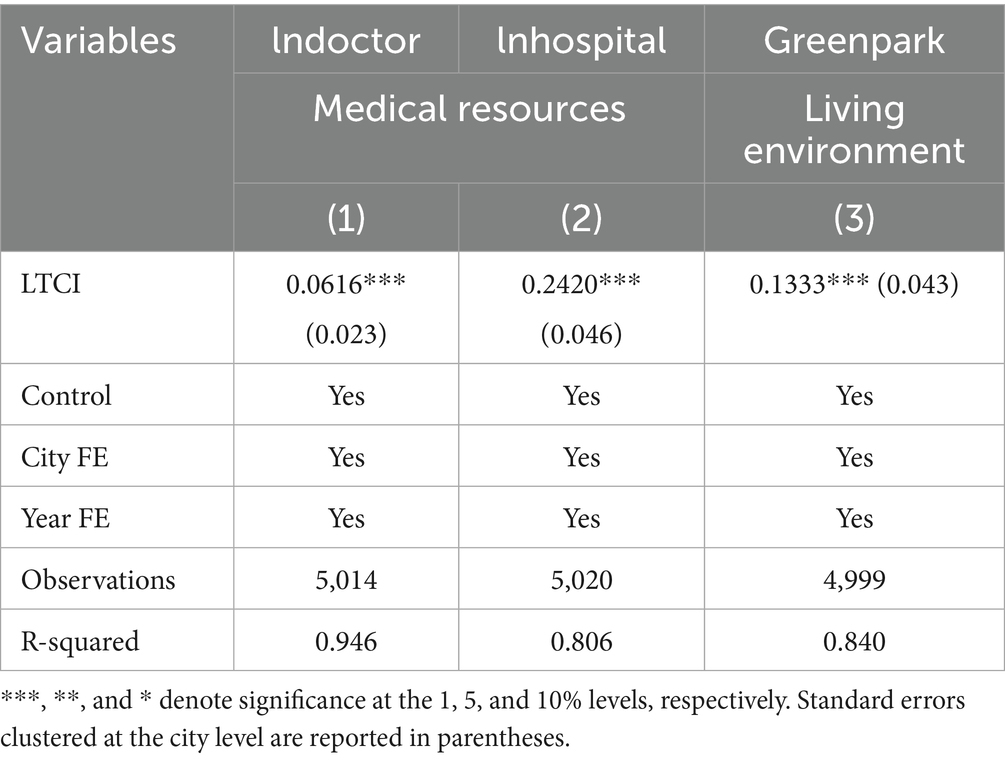
Task: Select the lndoctor column header
Action: click(346, 40)
